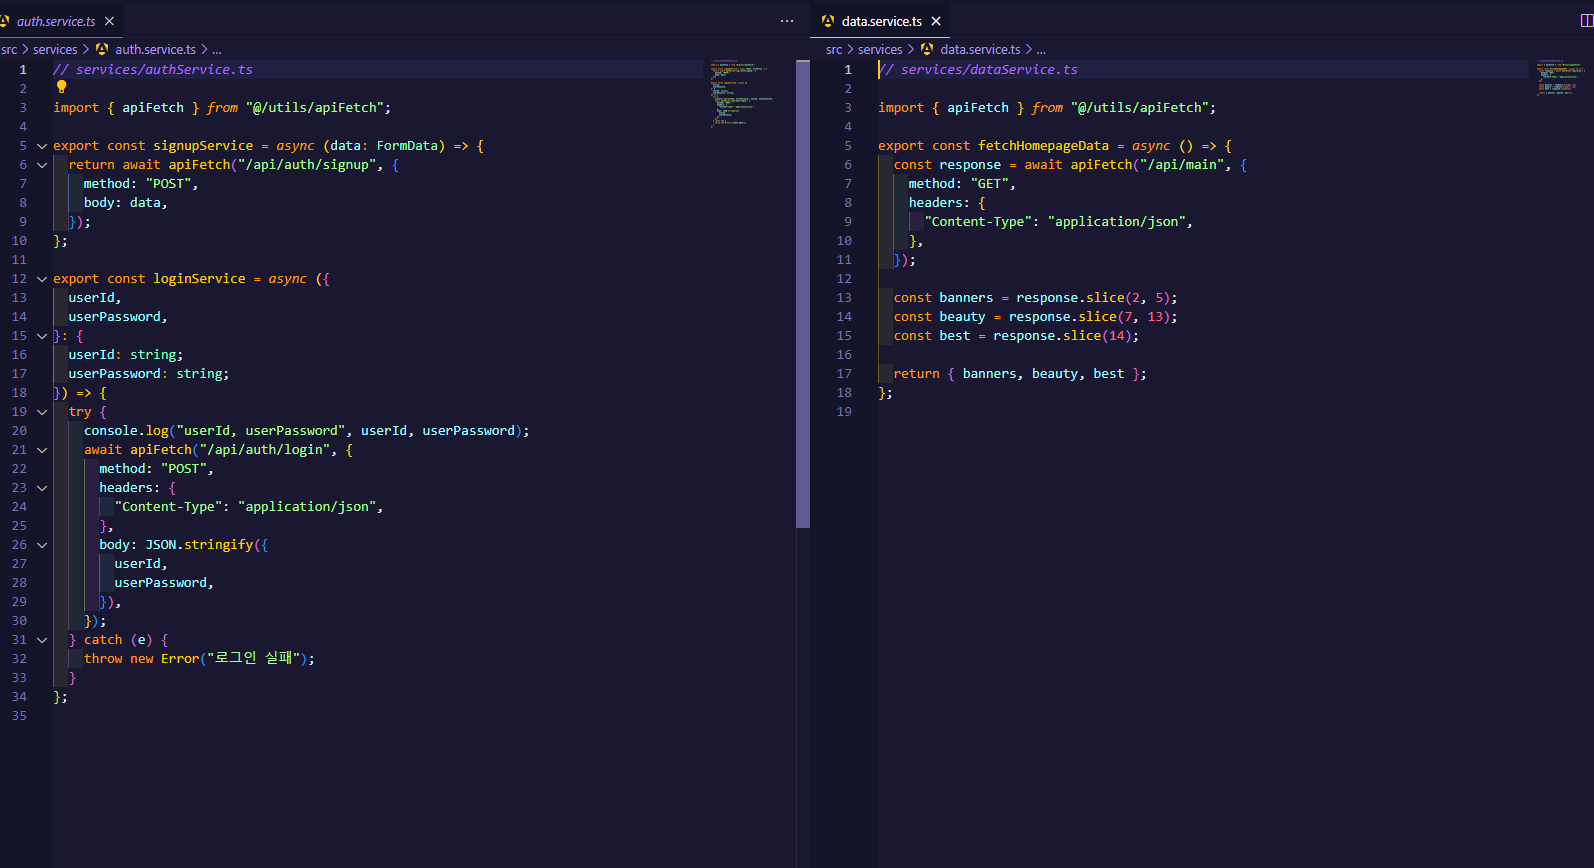Collapse the headers fold at line 23

[x=42, y=488]
